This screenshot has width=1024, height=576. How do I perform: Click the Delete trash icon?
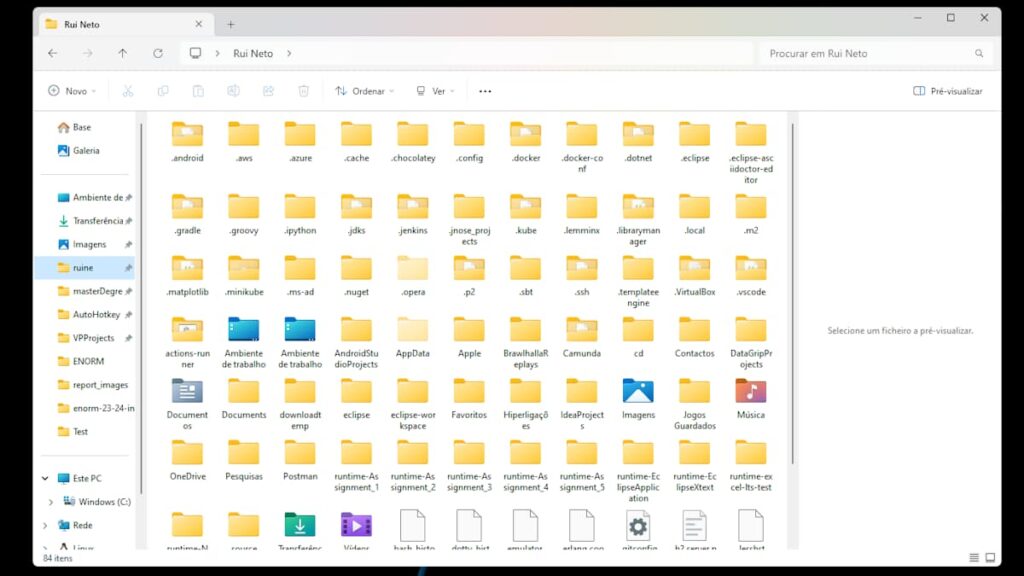tap(304, 91)
